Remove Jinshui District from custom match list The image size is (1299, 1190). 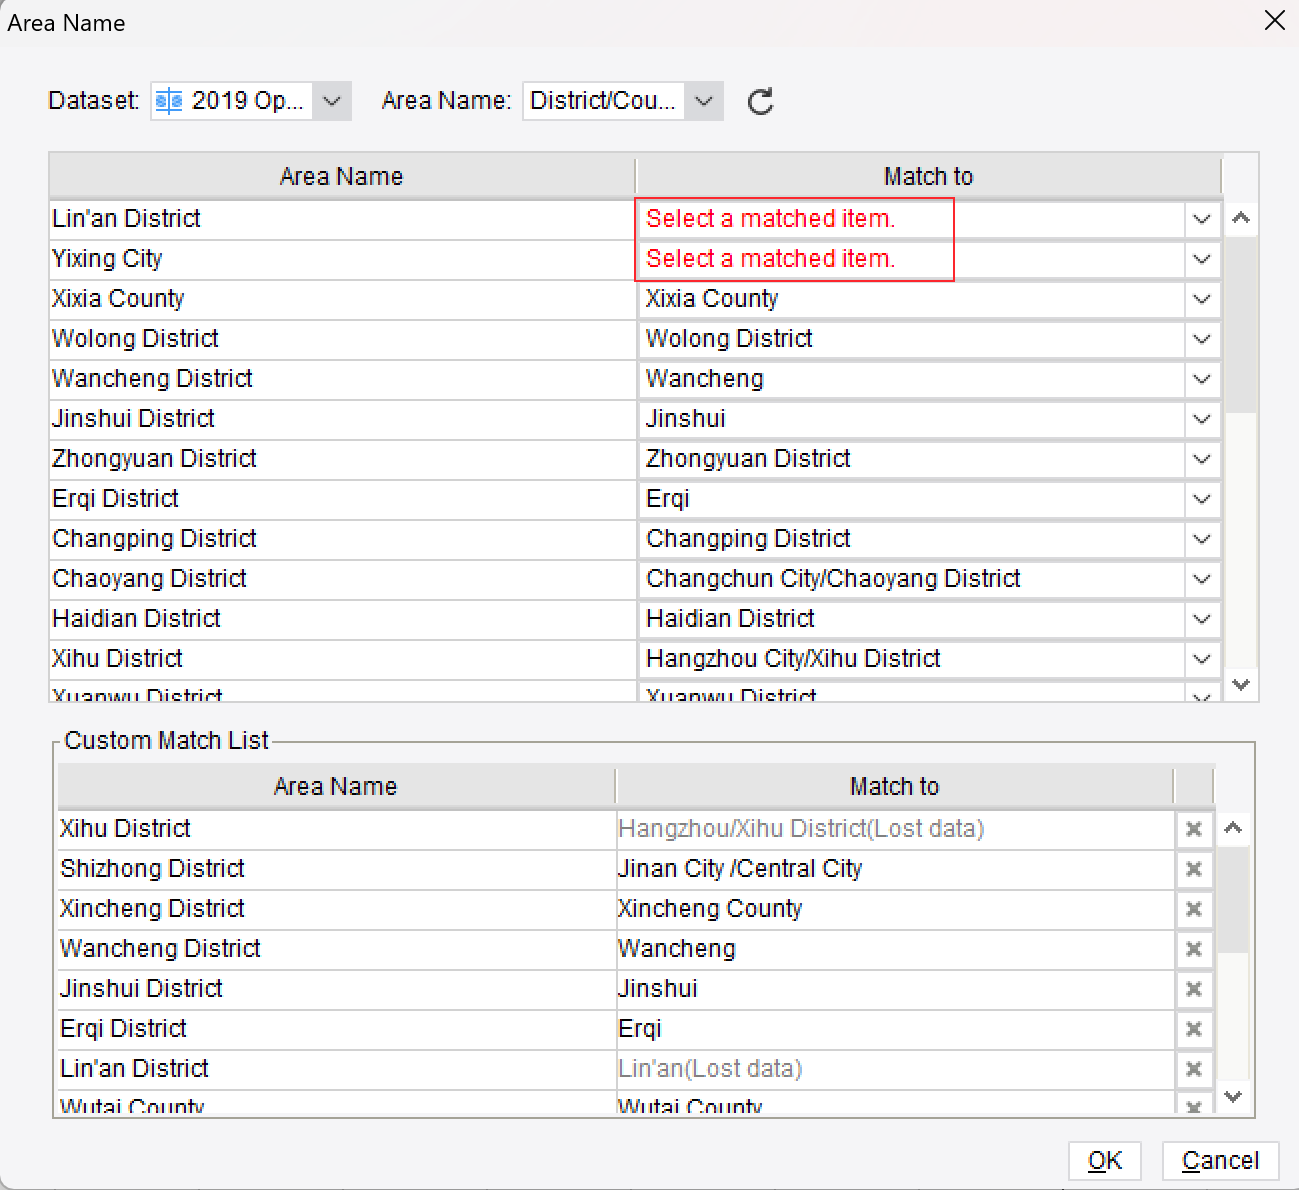pos(1193,989)
